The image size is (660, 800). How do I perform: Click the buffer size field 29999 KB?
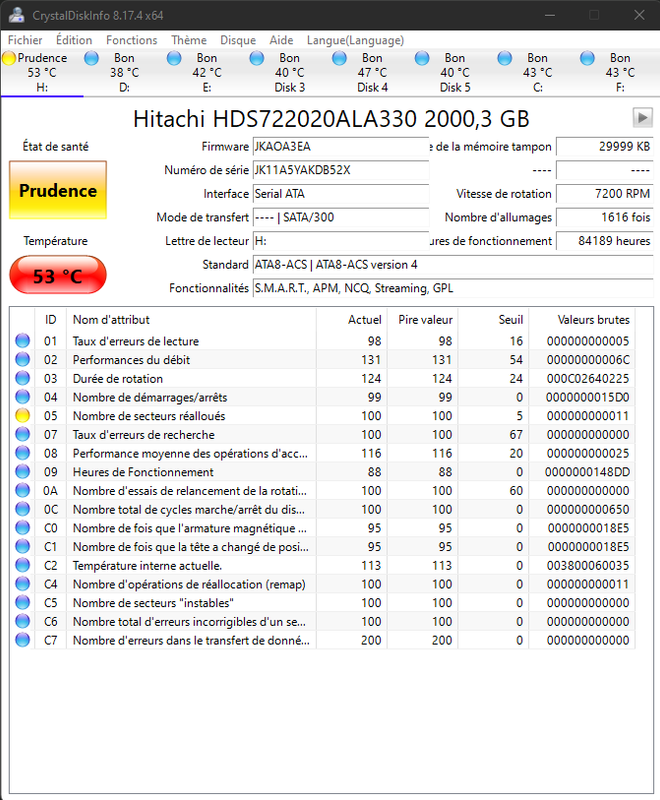(604, 147)
